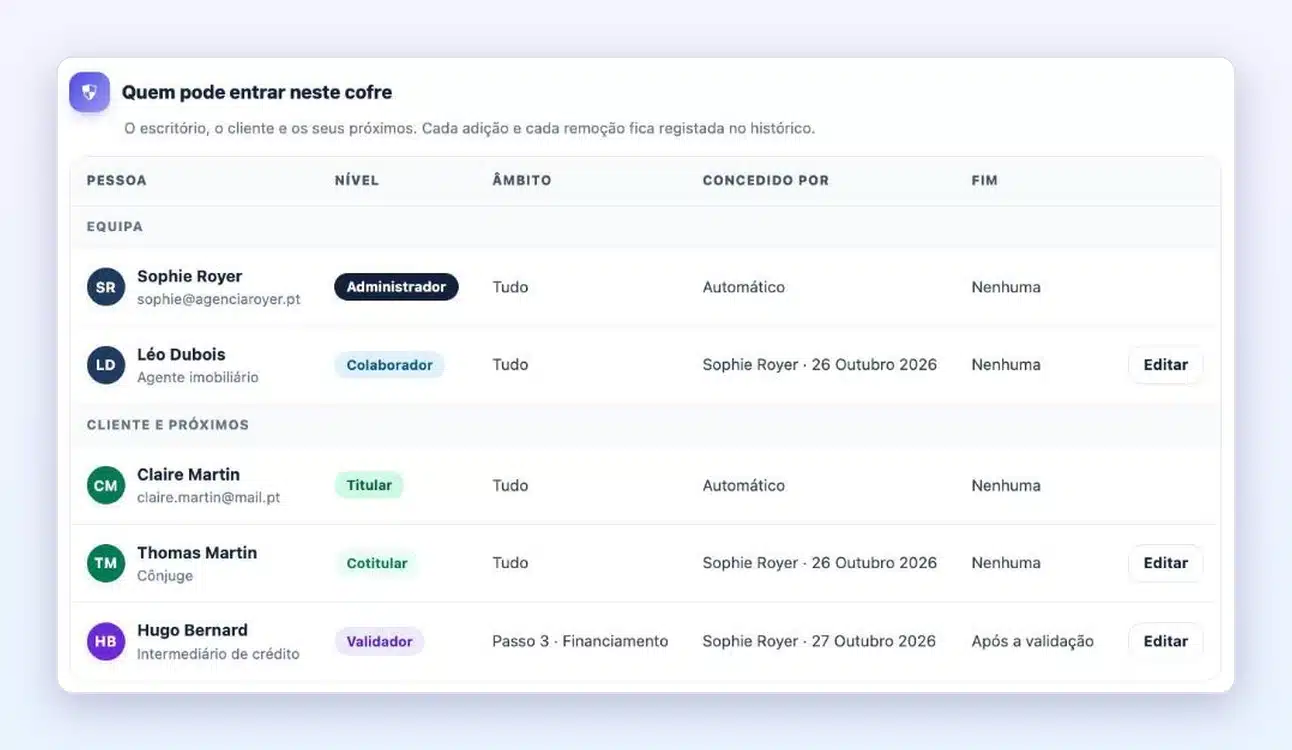Click the shield icon beside the vault title
The height and width of the screenshot is (750, 1292).
click(89, 92)
